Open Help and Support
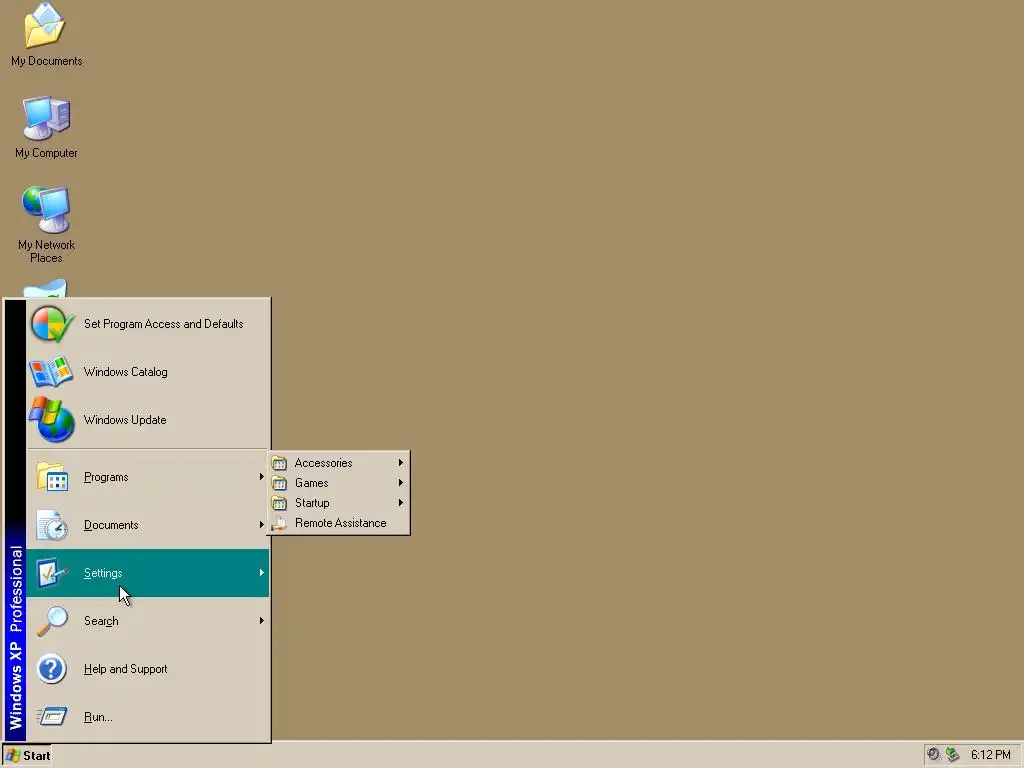1024x768 pixels. (x=148, y=669)
